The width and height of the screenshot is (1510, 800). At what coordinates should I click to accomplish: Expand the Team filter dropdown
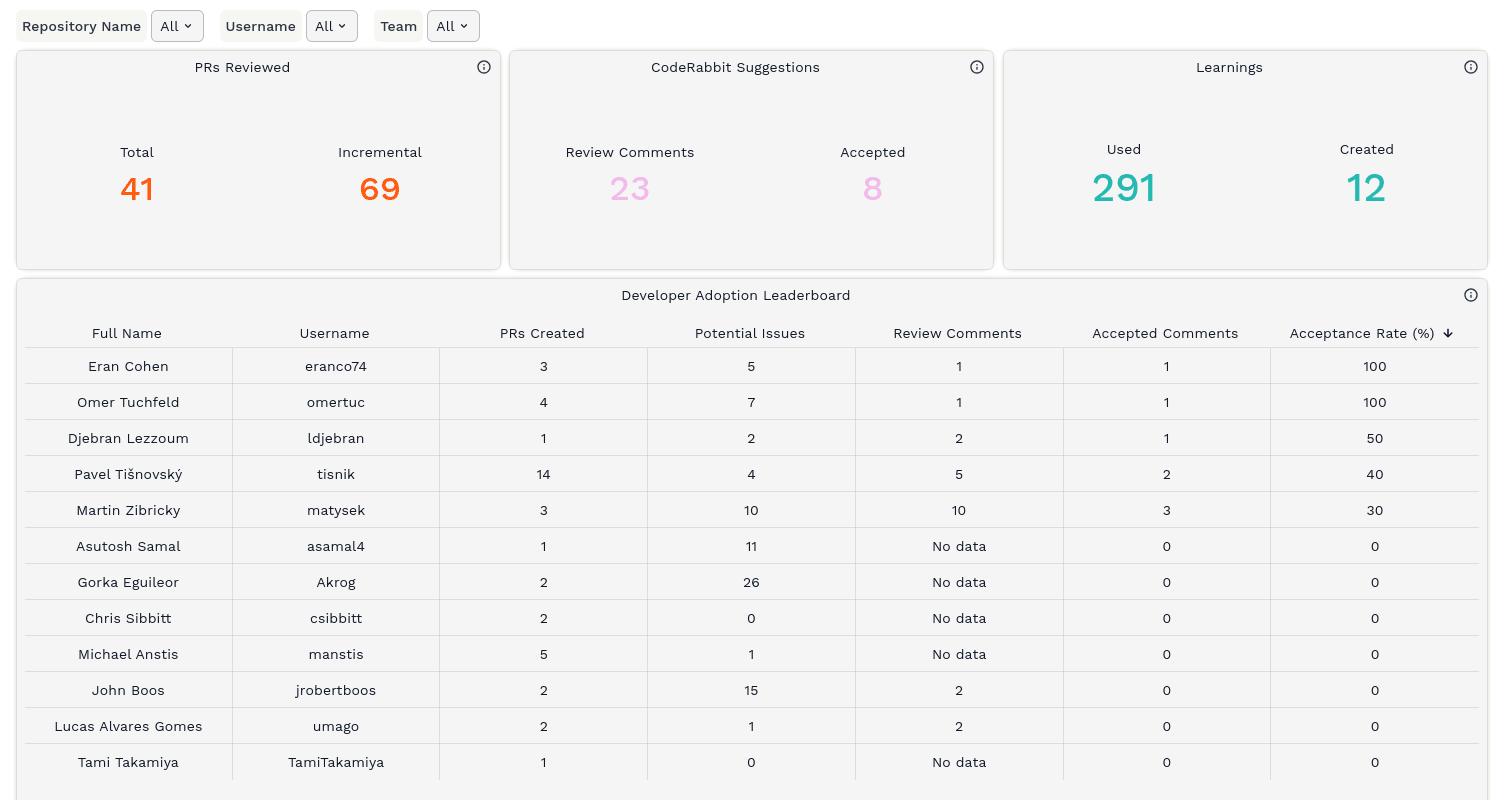(x=453, y=26)
